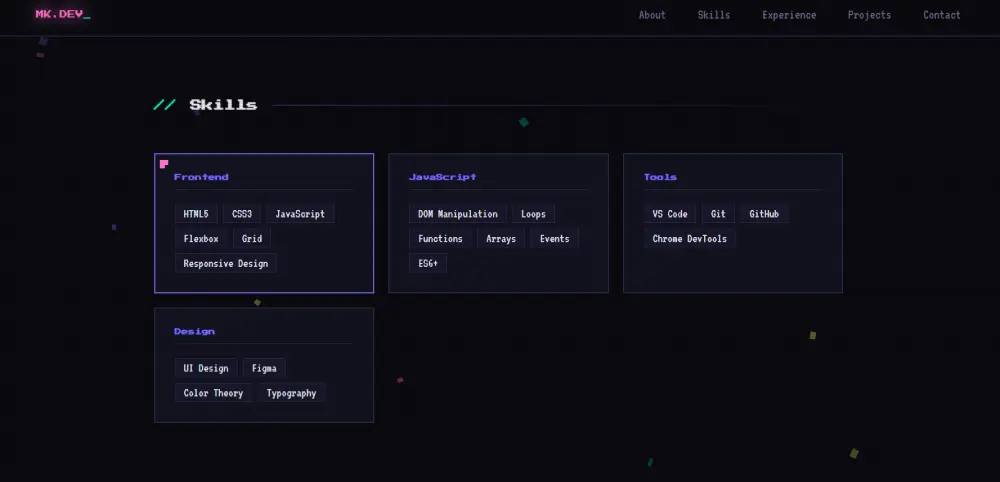Click the Color Theory tag
The height and width of the screenshot is (482, 1000).
click(x=213, y=393)
